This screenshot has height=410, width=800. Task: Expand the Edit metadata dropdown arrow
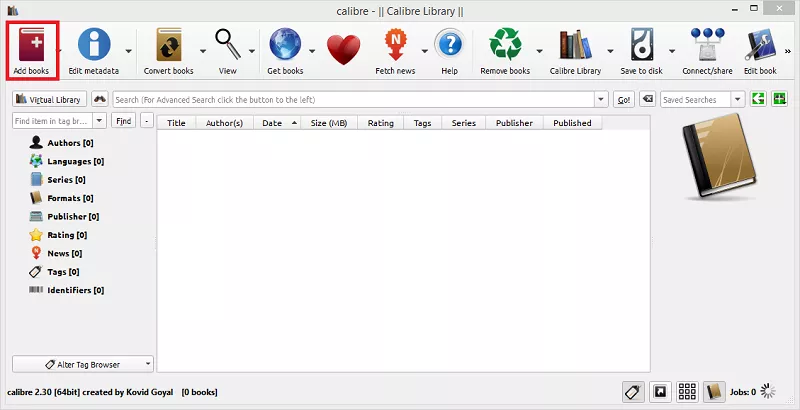[129, 50]
